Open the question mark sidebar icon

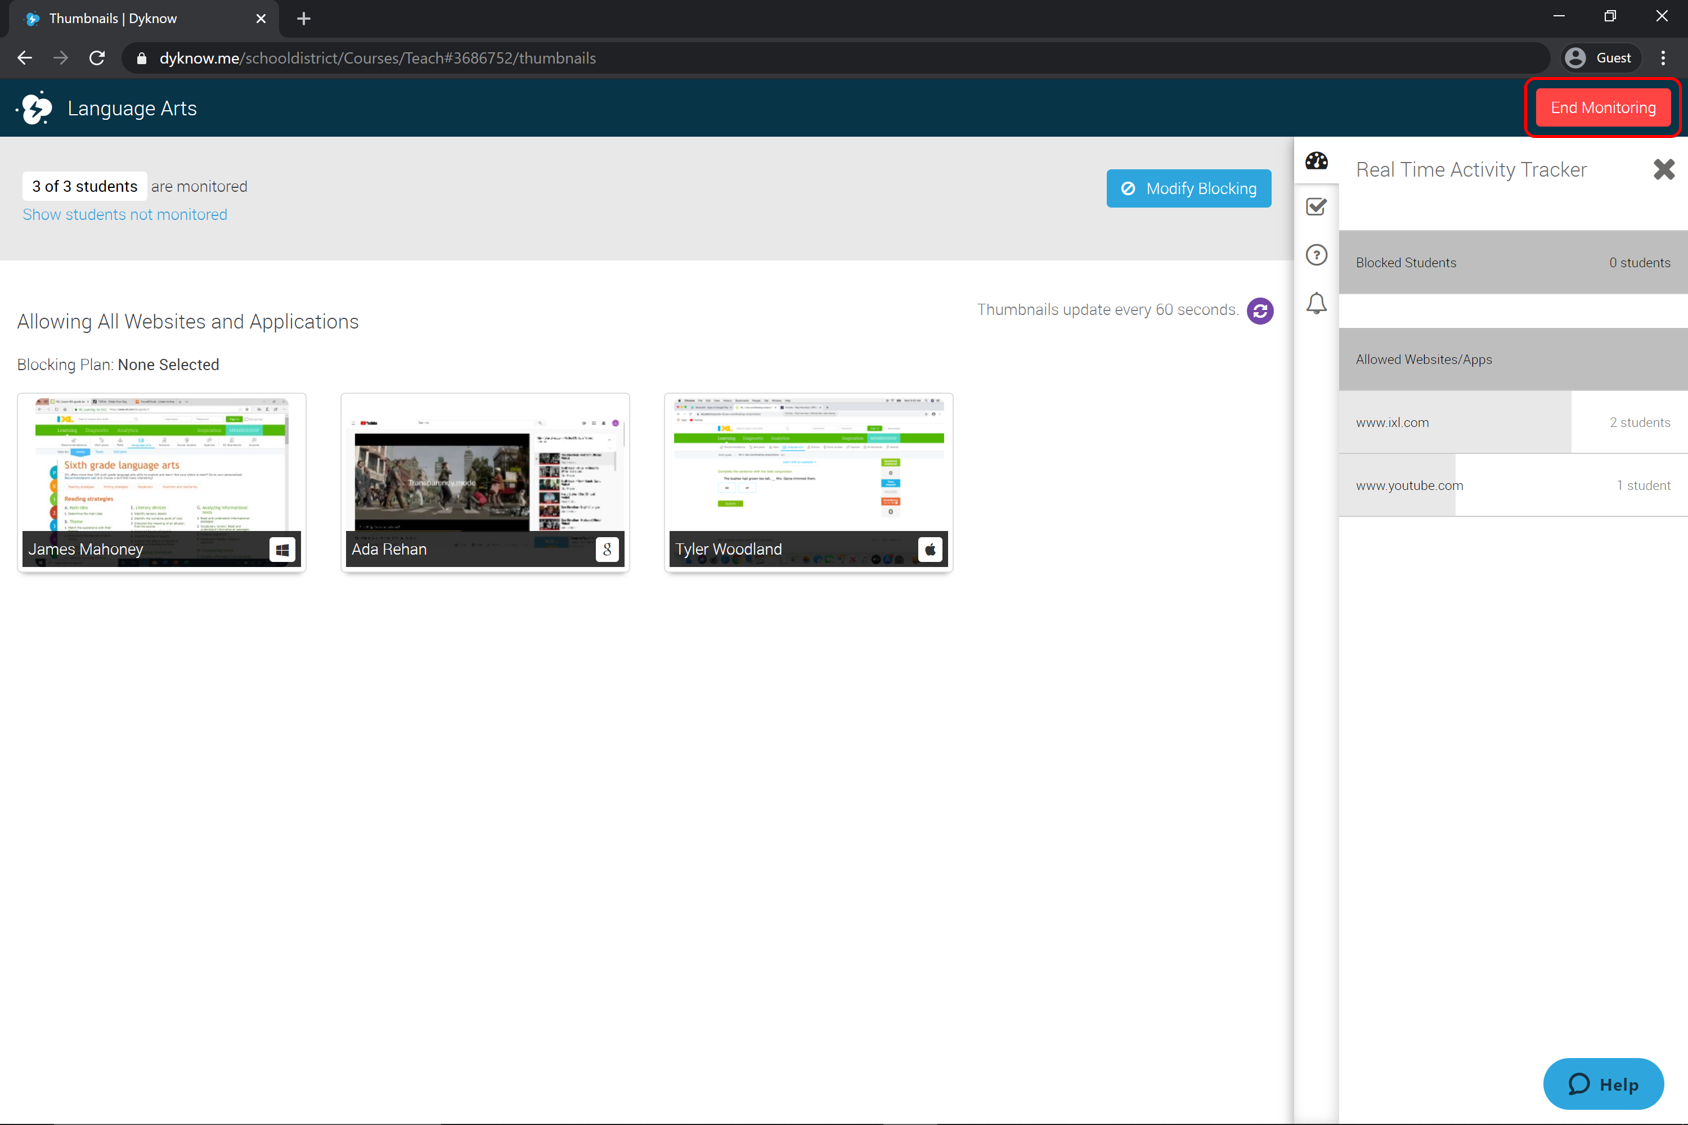(1316, 255)
